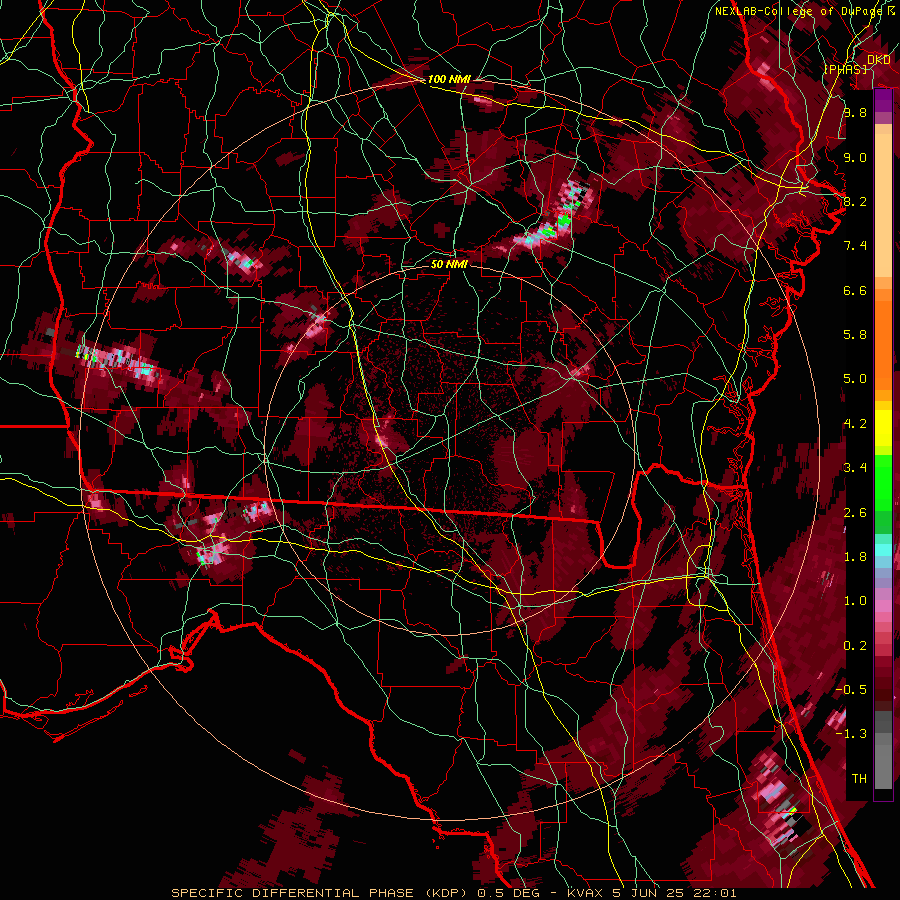Click the "TH" threshold label on the scale
The height and width of the screenshot is (900, 900).
859,779
